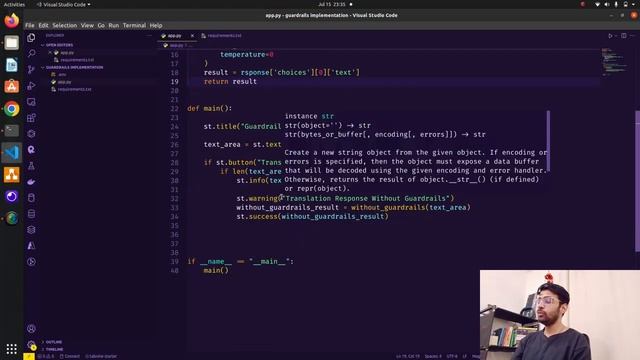The image size is (640, 360).
Task: Show Applications grid in the dock
Action: tap(11, 349)
